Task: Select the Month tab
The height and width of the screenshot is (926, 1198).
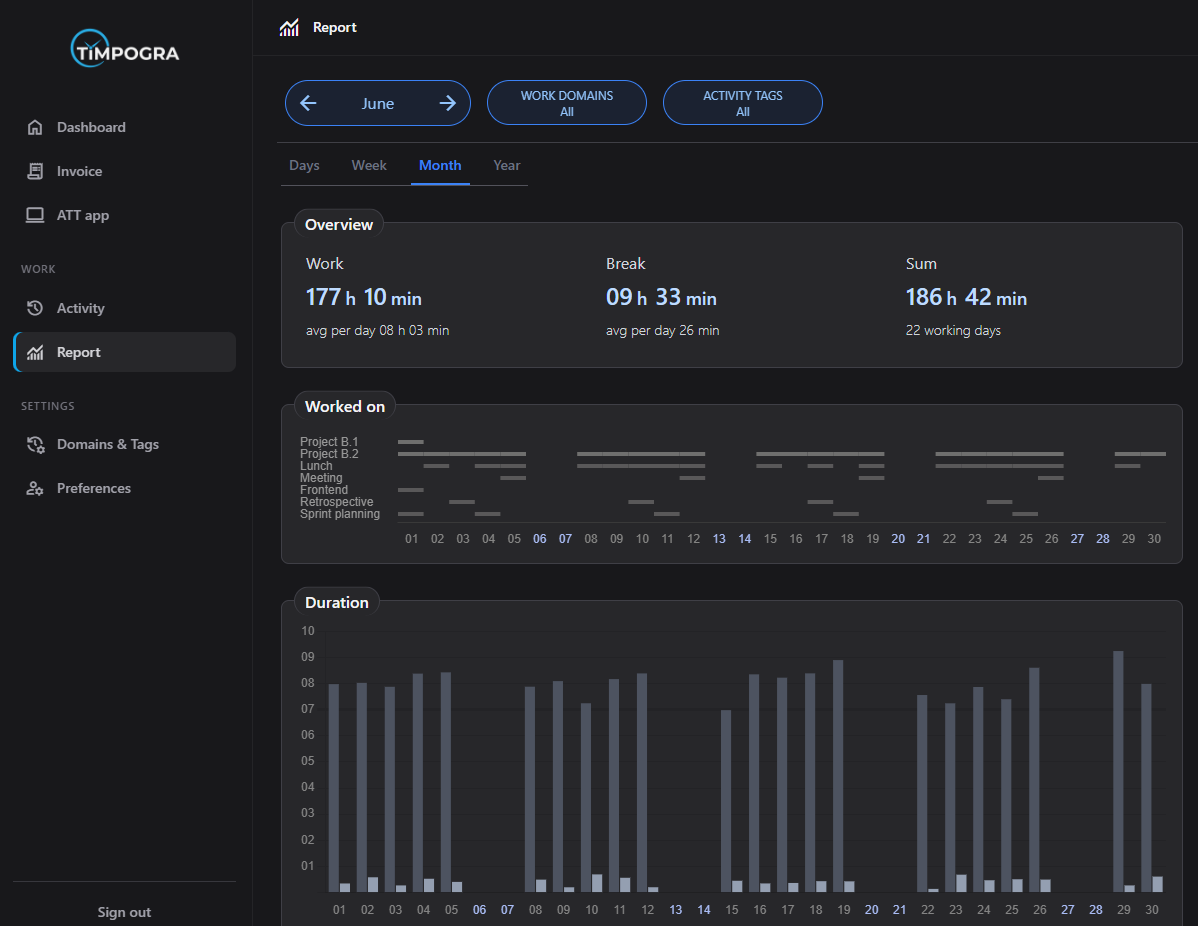Action: pos(440,165)
